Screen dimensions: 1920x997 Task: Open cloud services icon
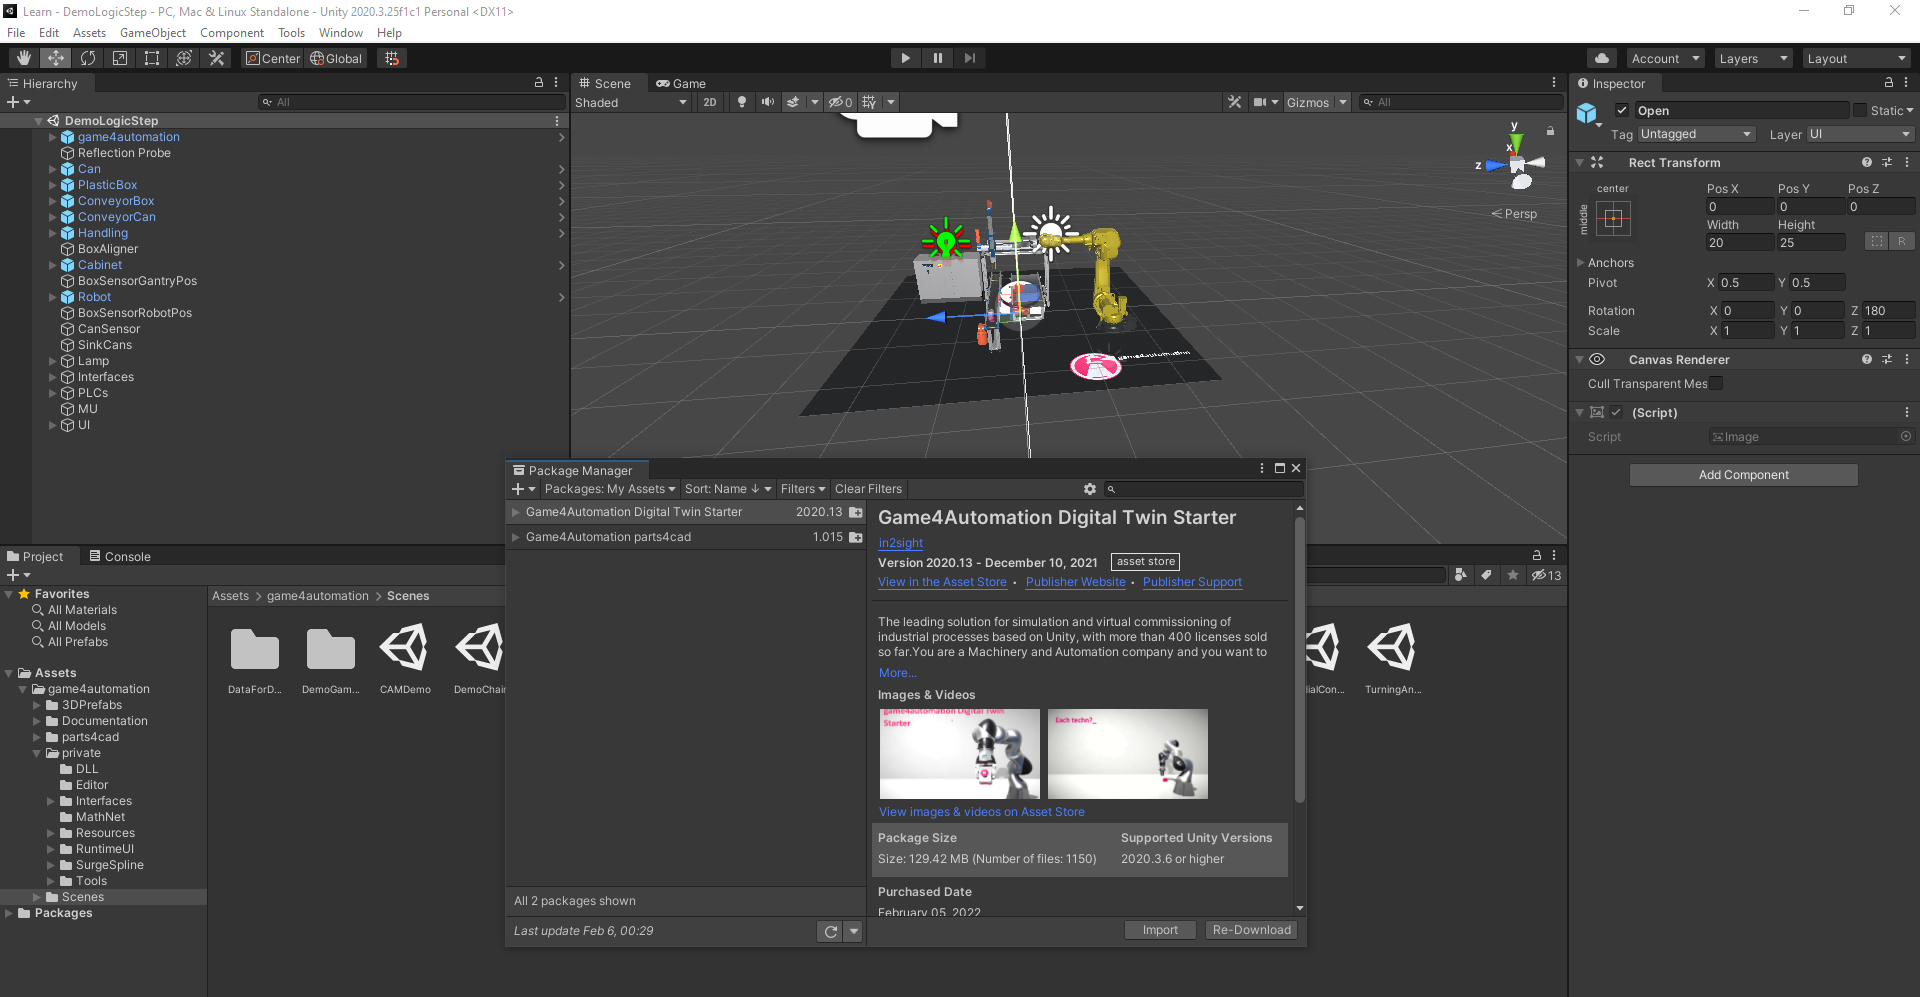coord(1602,58)
